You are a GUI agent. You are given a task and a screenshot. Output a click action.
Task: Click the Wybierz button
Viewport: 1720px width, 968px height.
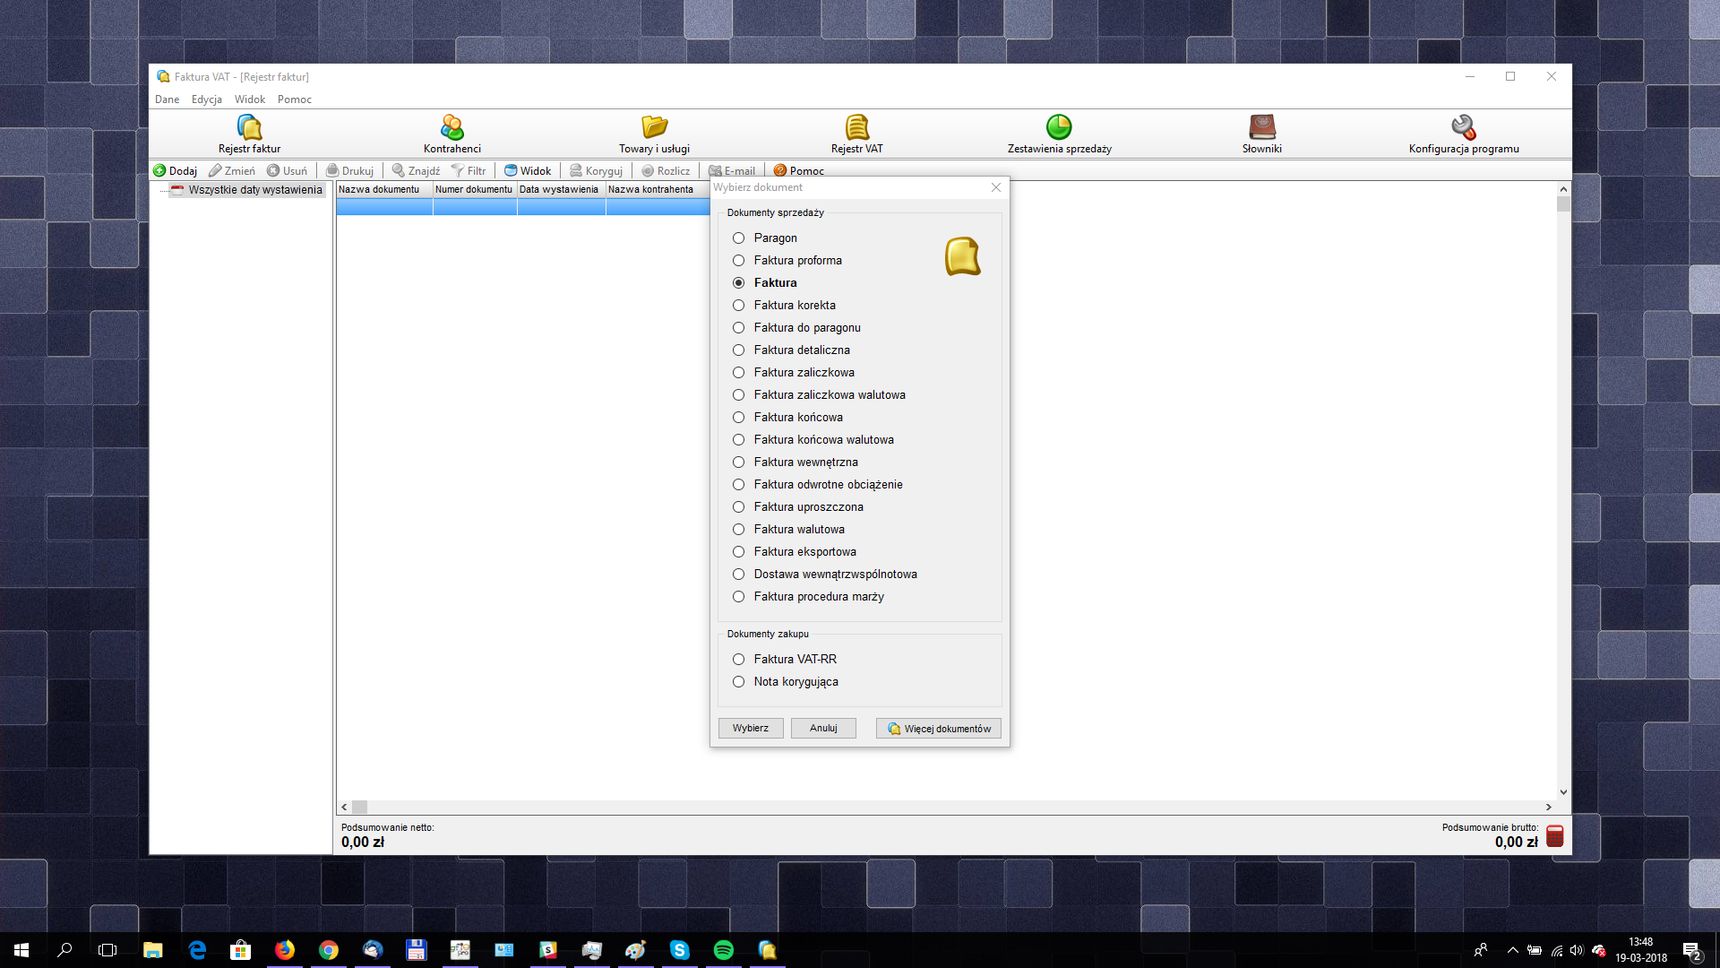coord(750,728)
